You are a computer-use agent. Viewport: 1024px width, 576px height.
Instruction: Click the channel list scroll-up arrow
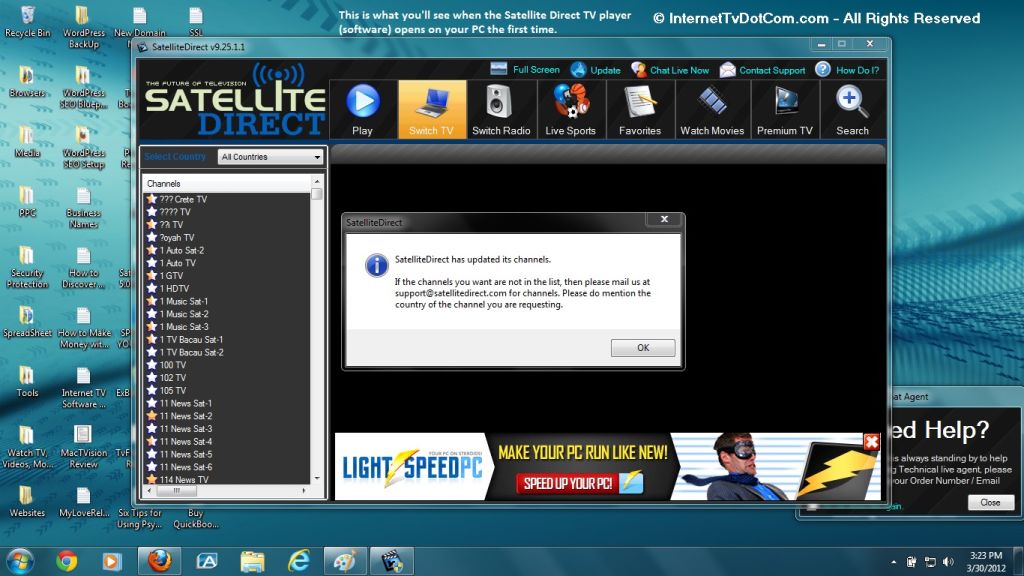317,182
